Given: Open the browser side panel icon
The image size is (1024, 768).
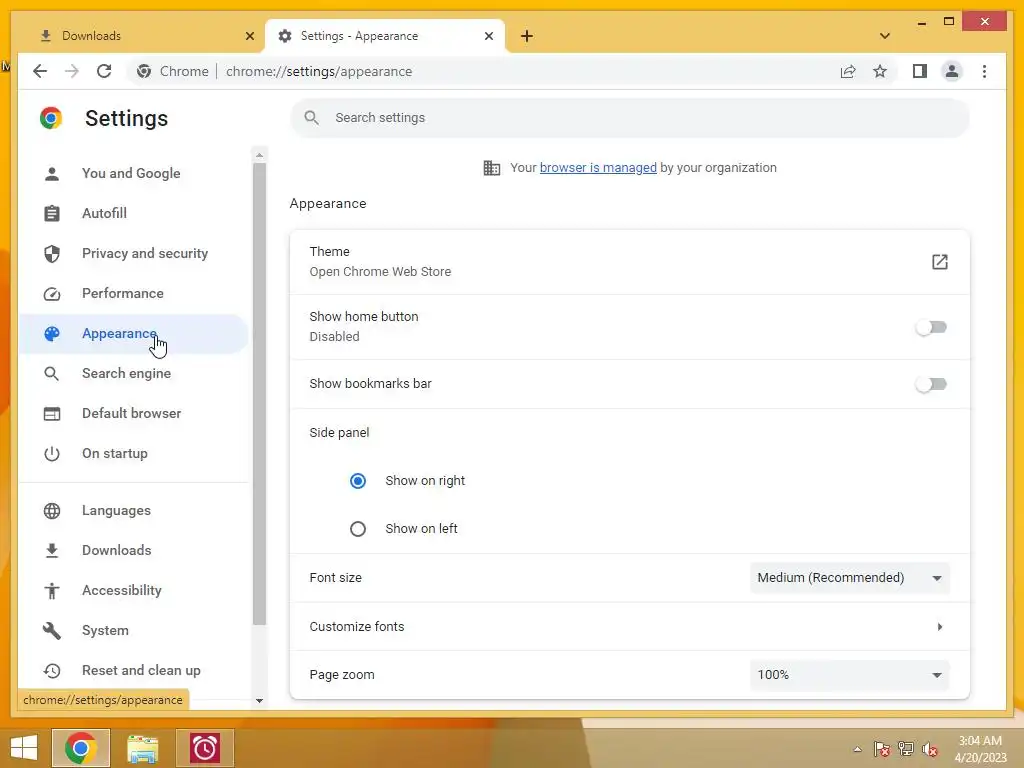Looking at the screenshot, I should coord(920,71).
